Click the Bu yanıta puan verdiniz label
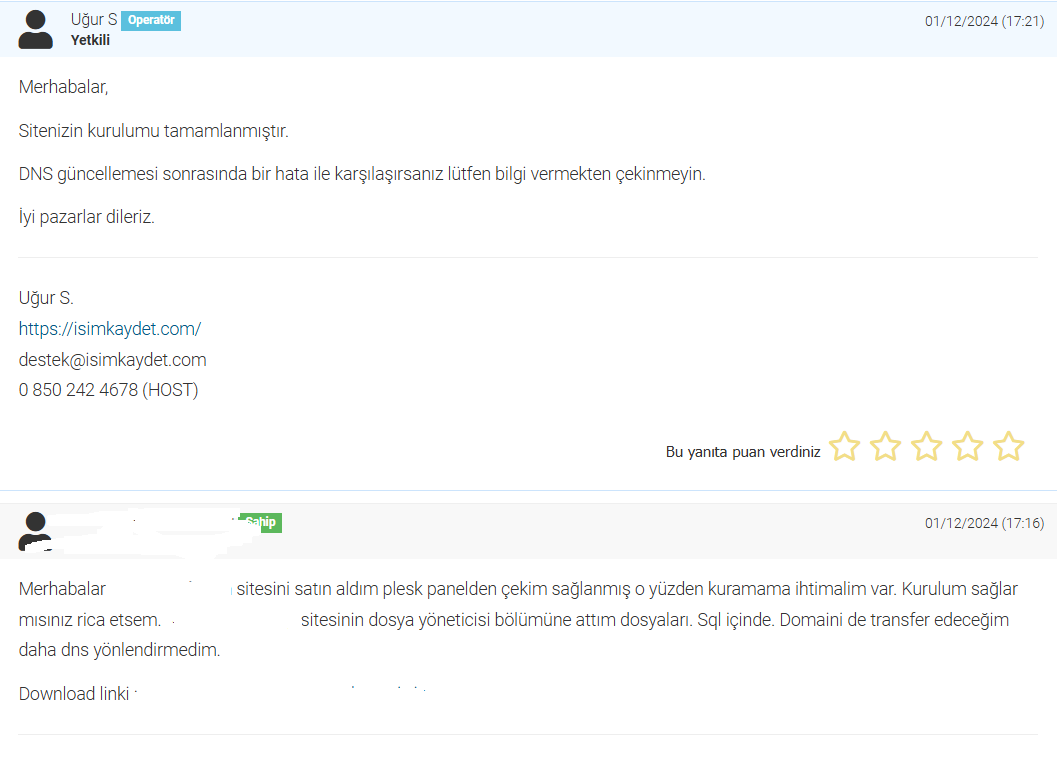The width and height of the screenshot is (1057, 765). pos(743,452)
